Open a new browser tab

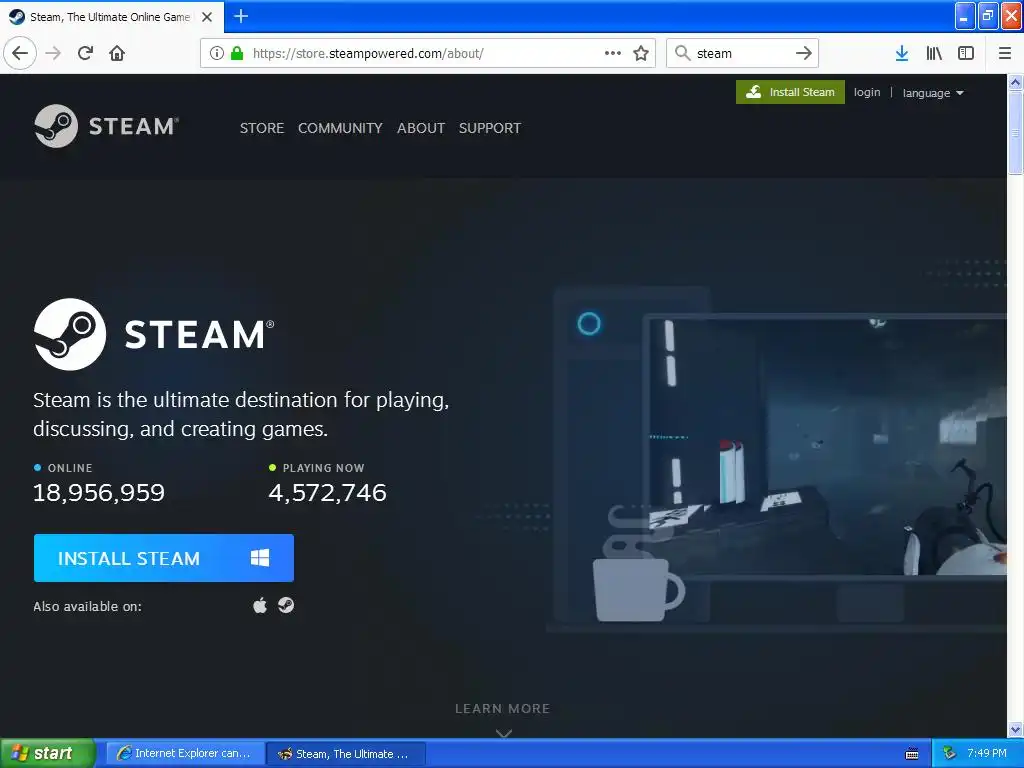pos(241,16)
